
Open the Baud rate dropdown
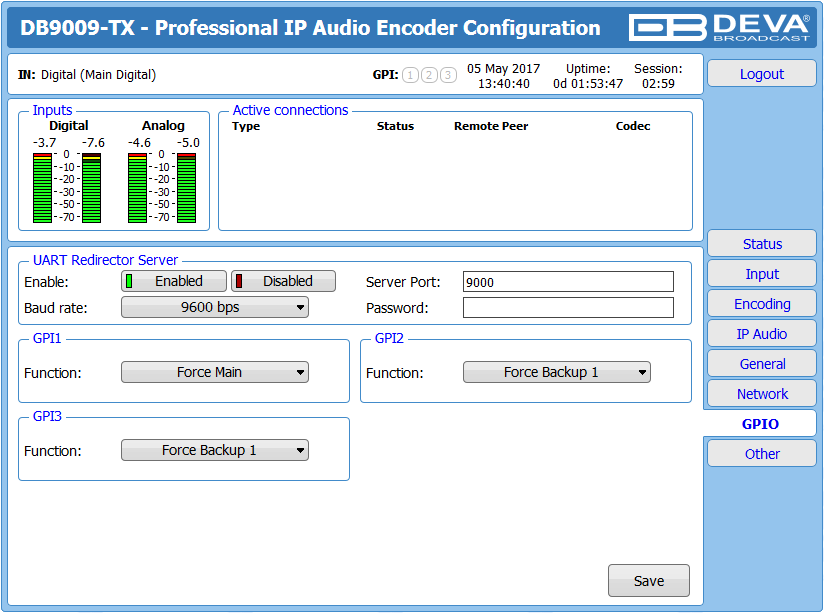click(x=215, y=307)
